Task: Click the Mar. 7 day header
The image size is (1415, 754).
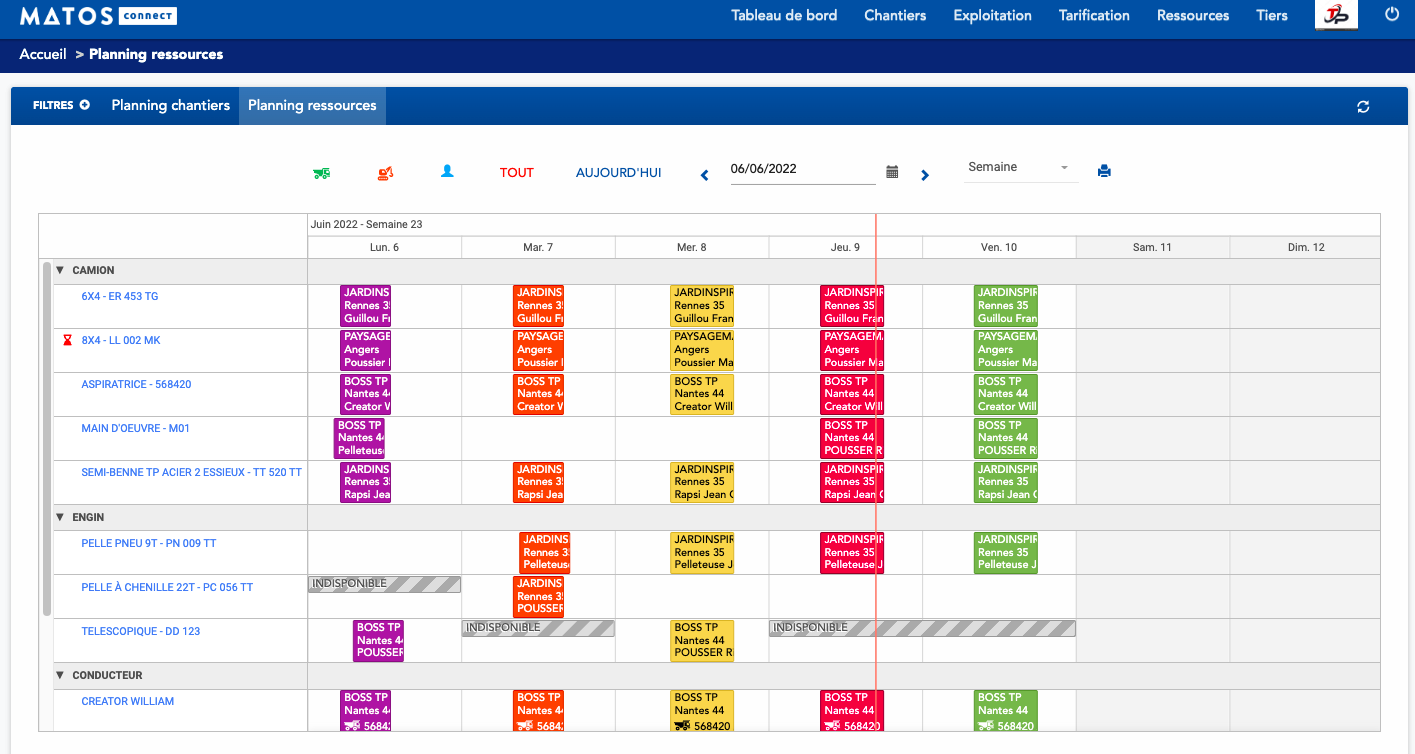Action: coord(538,247)
